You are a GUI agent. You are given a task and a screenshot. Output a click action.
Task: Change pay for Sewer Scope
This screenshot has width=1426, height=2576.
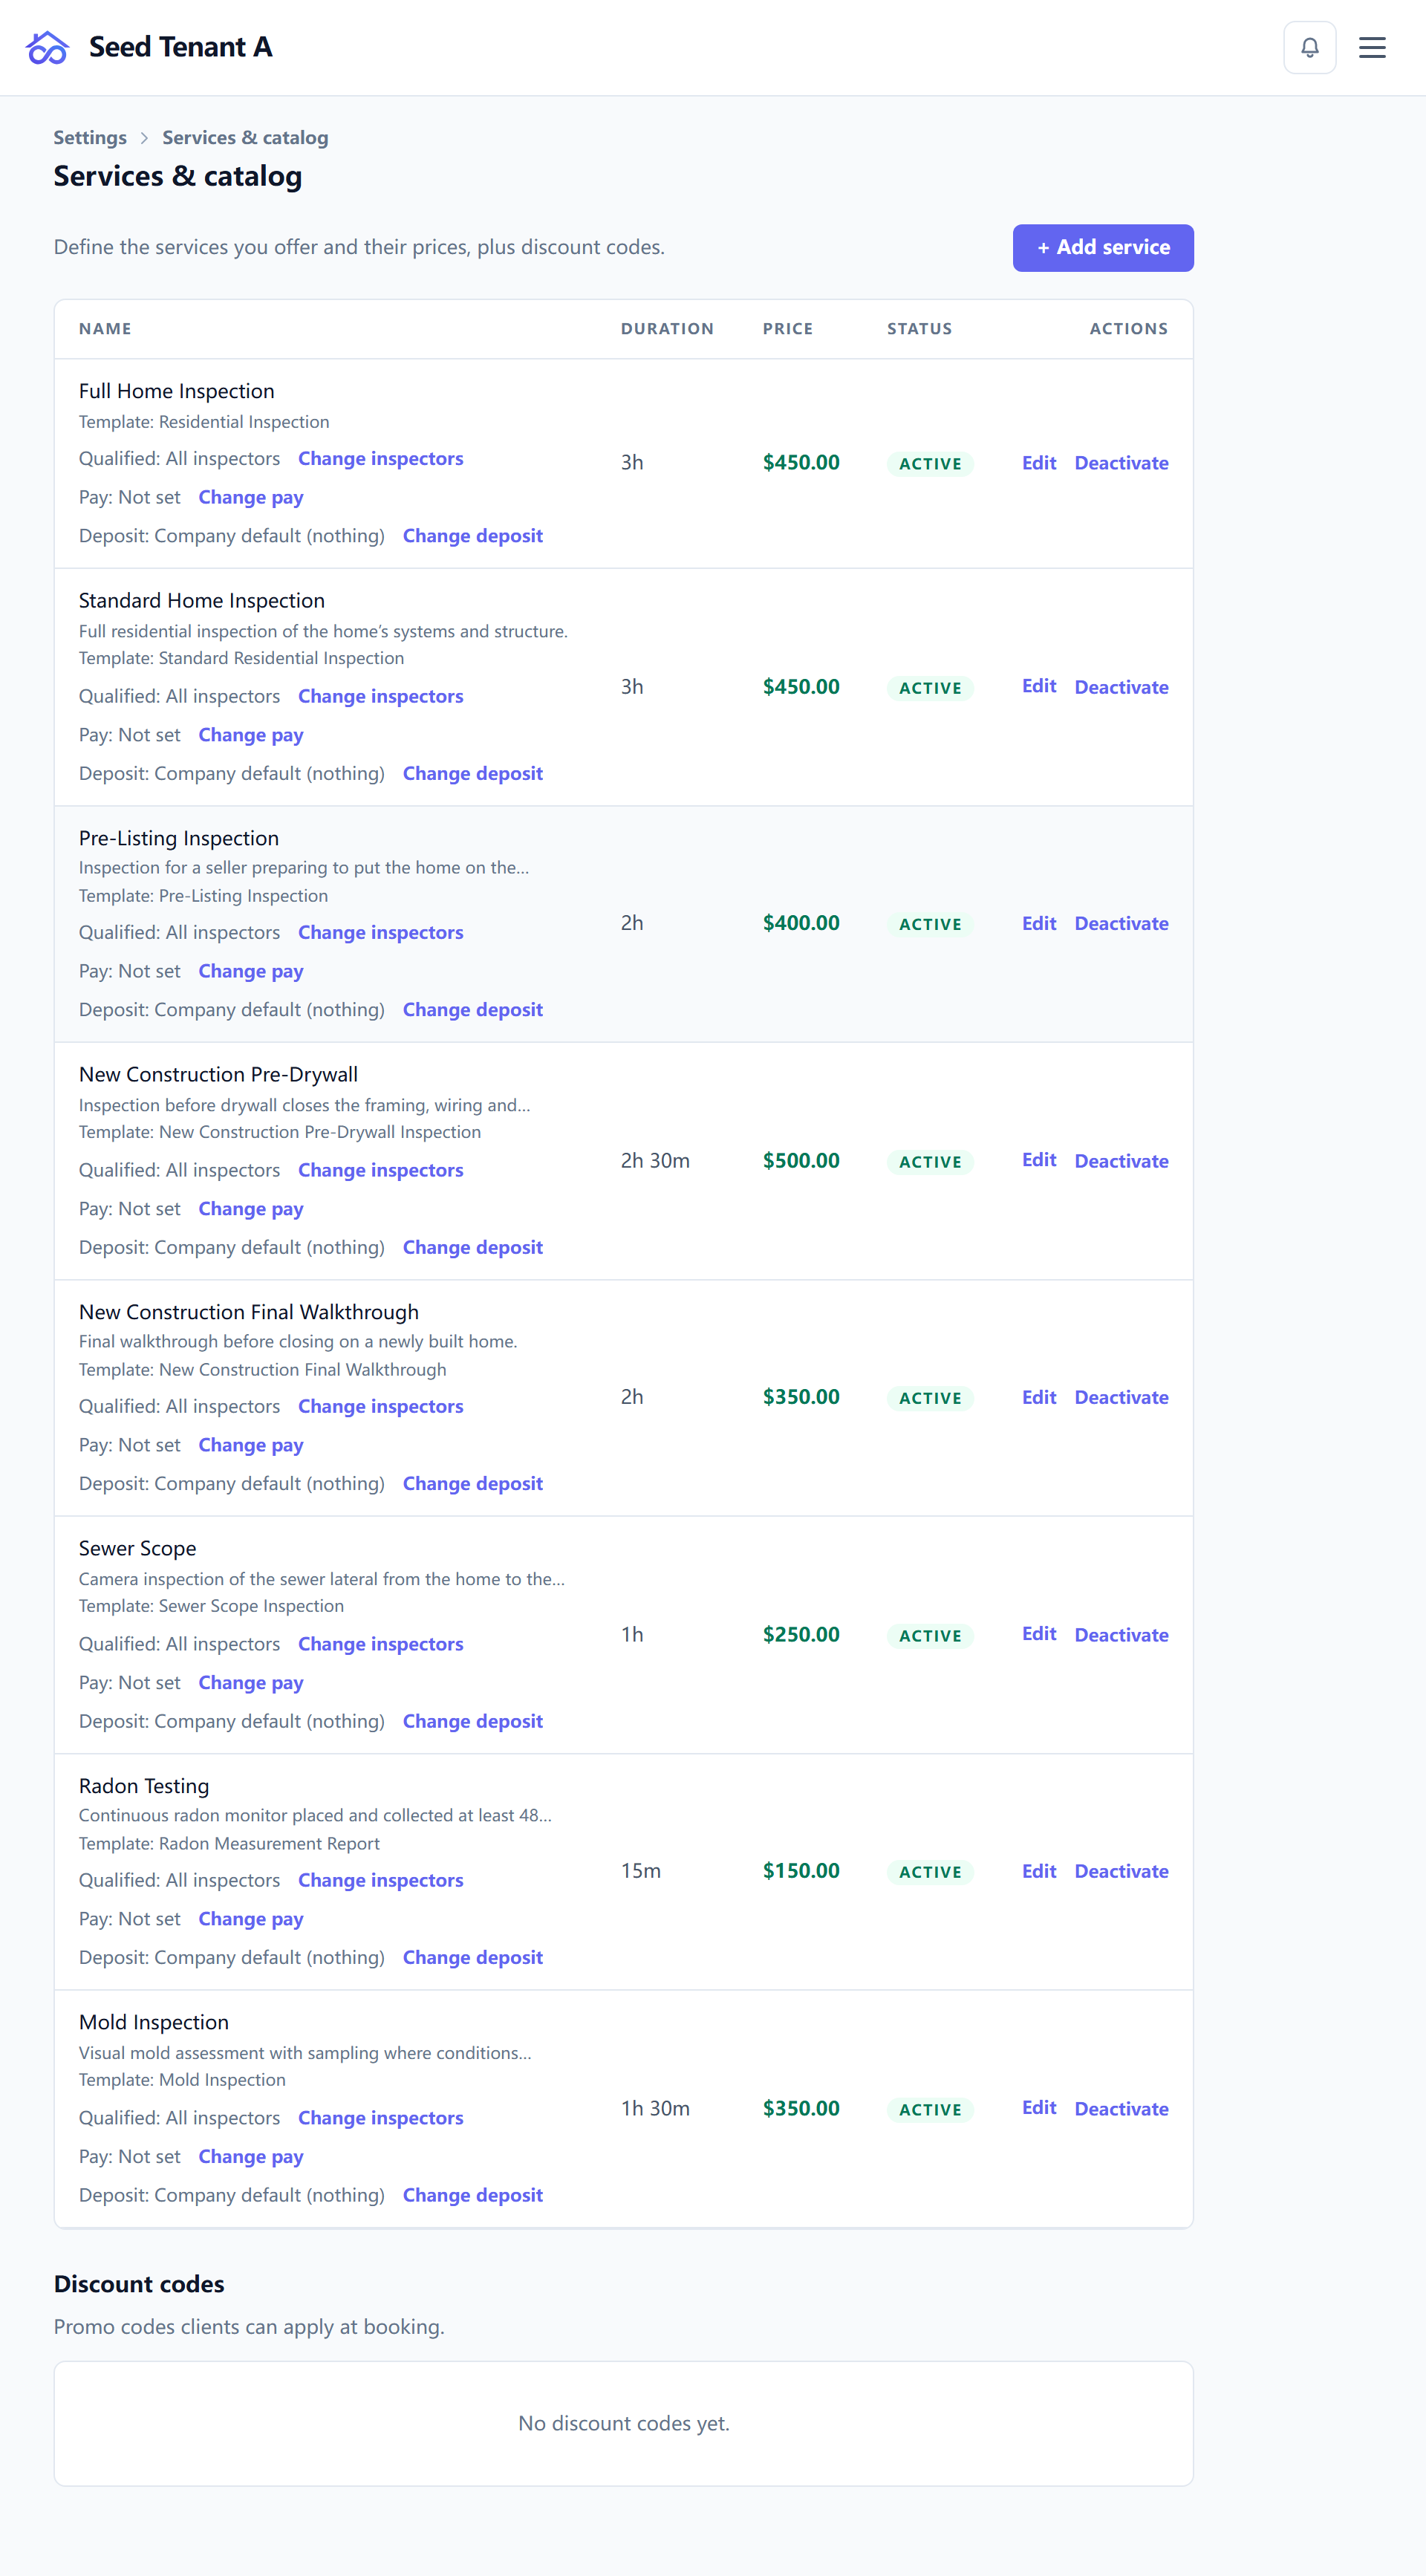coord(251,1683)
